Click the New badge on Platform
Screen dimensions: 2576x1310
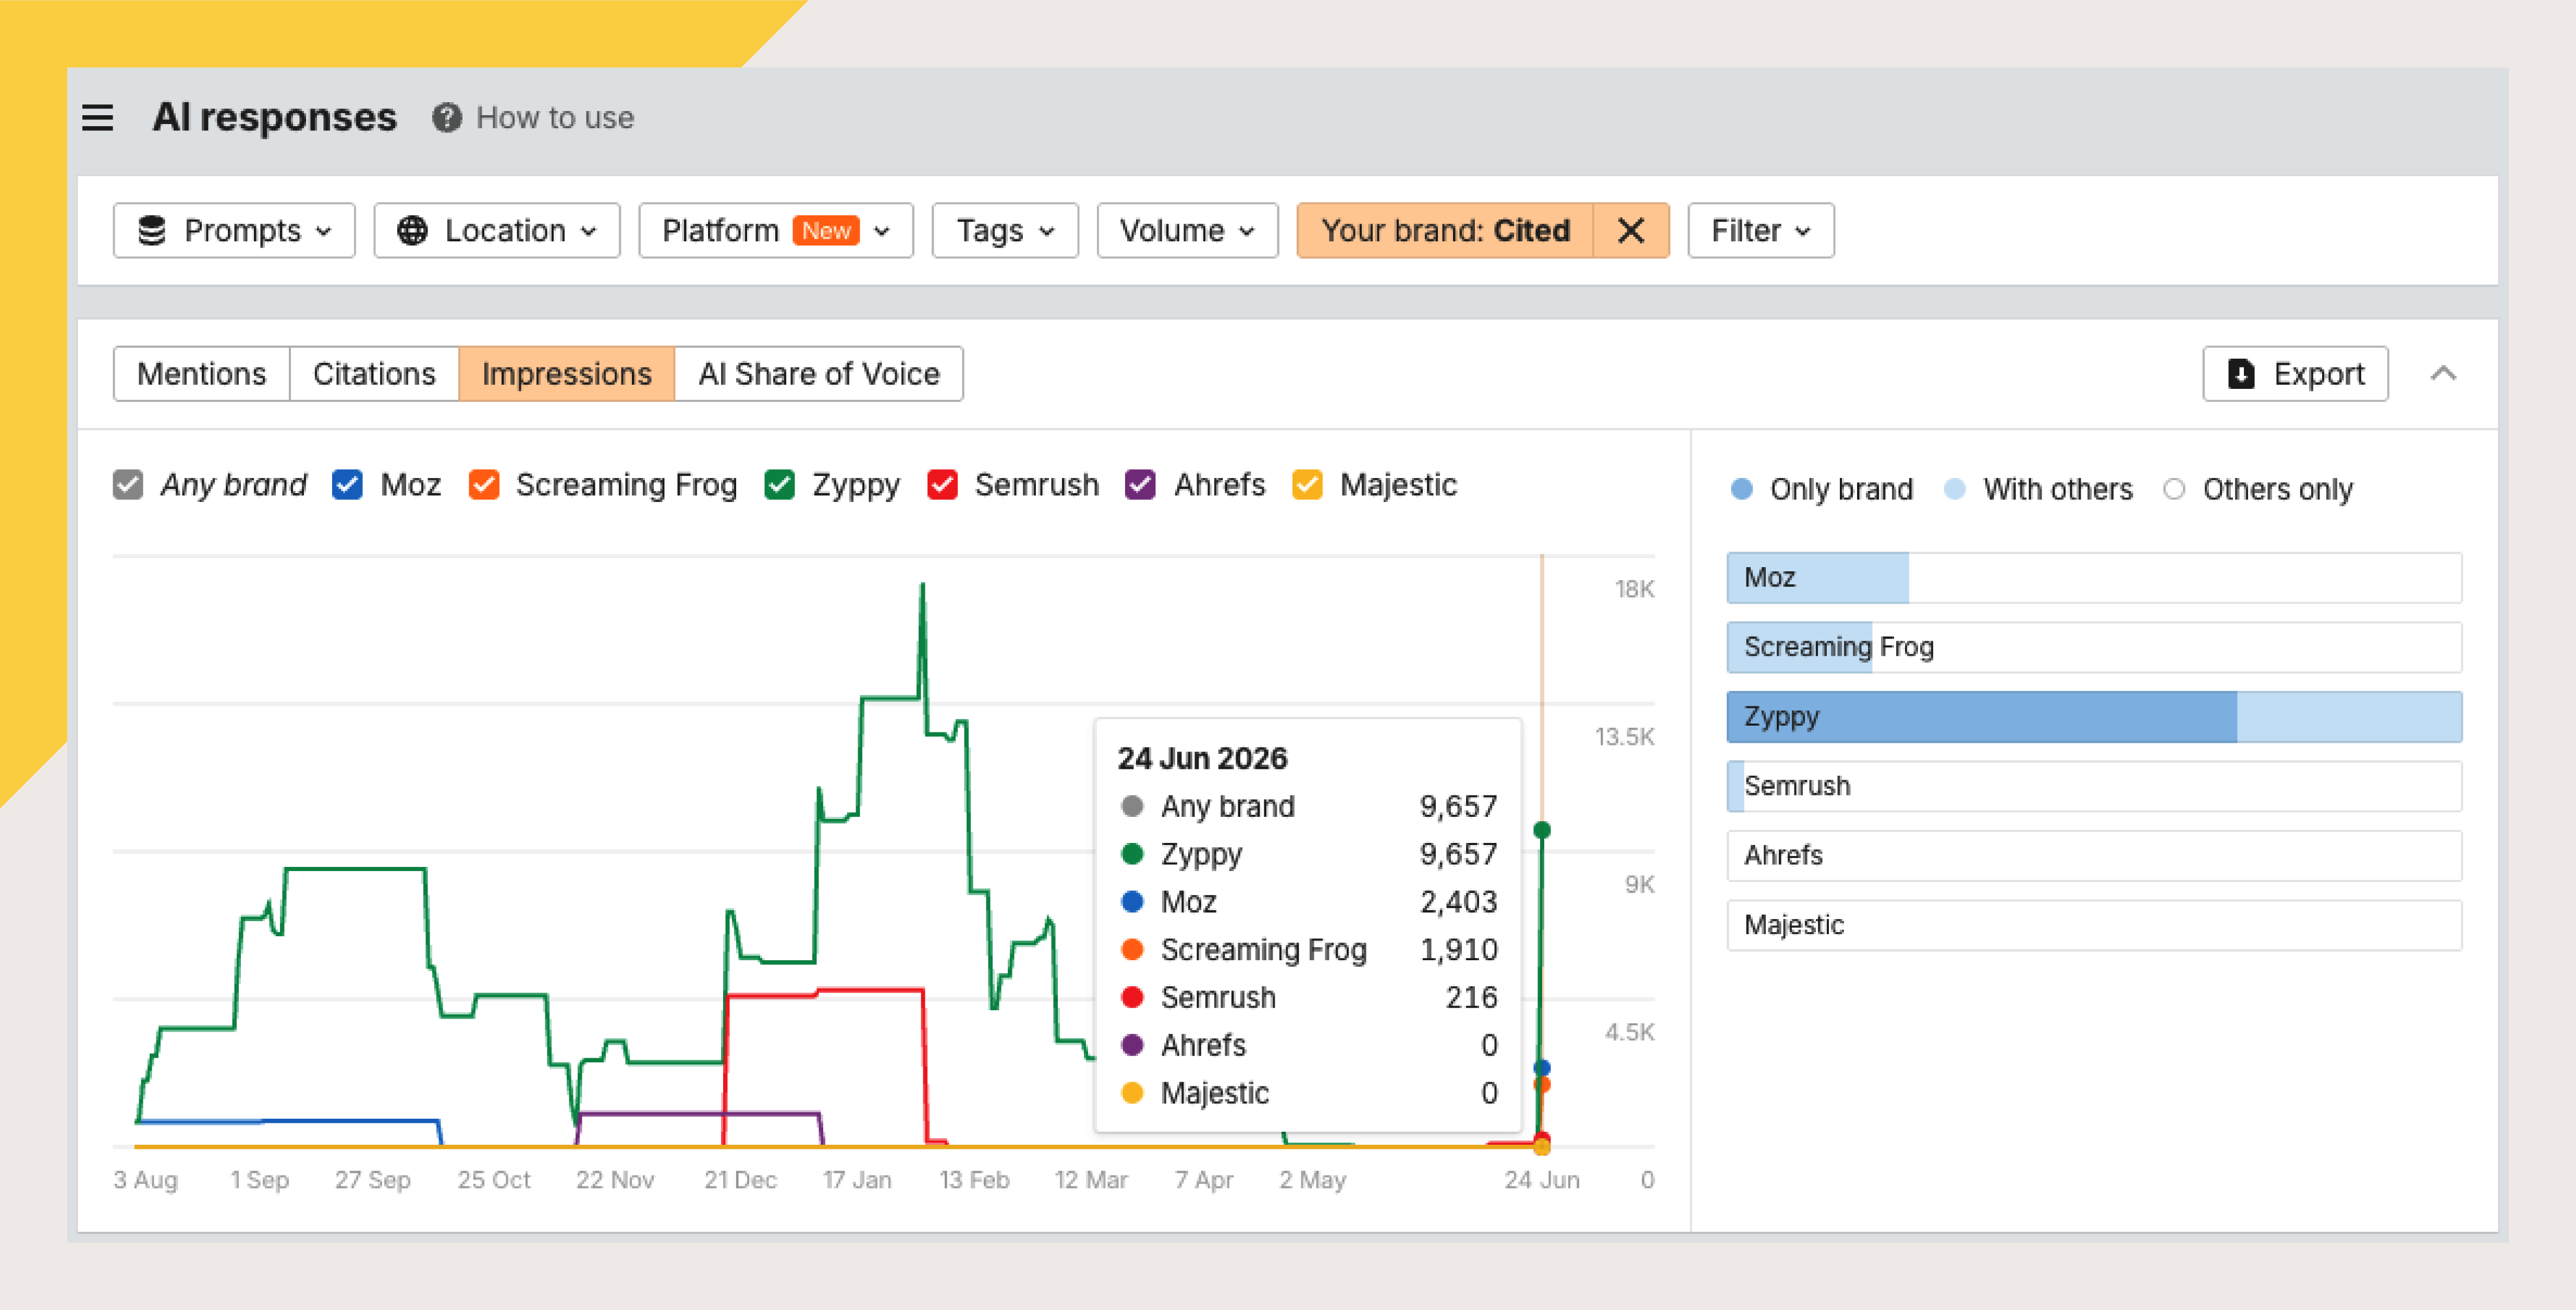point(826,231)
